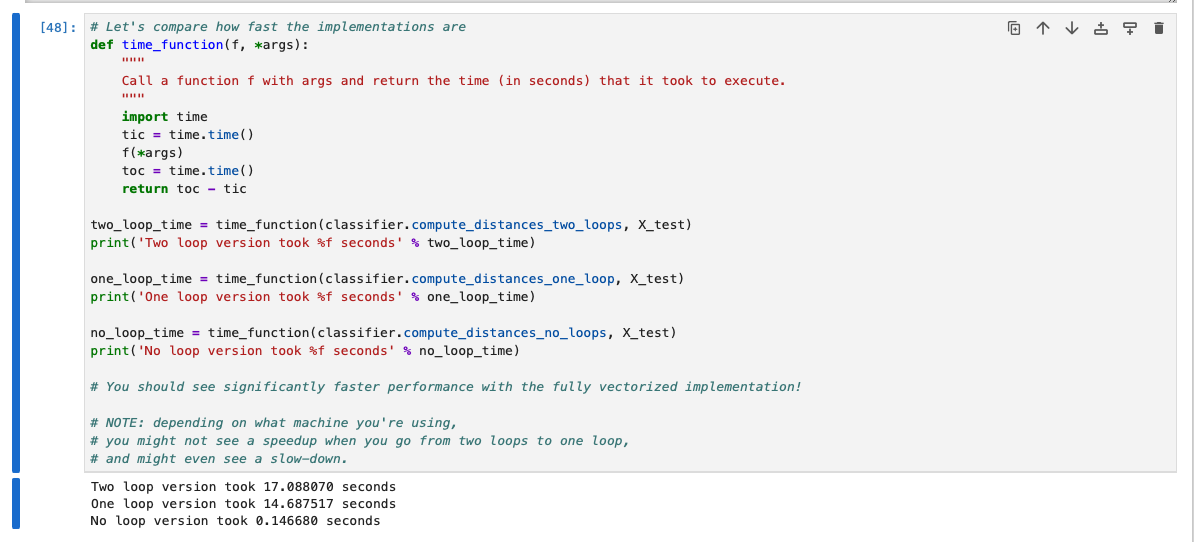
Task: Move the cell up with the arrow icon
Action: click(1042, 28)
